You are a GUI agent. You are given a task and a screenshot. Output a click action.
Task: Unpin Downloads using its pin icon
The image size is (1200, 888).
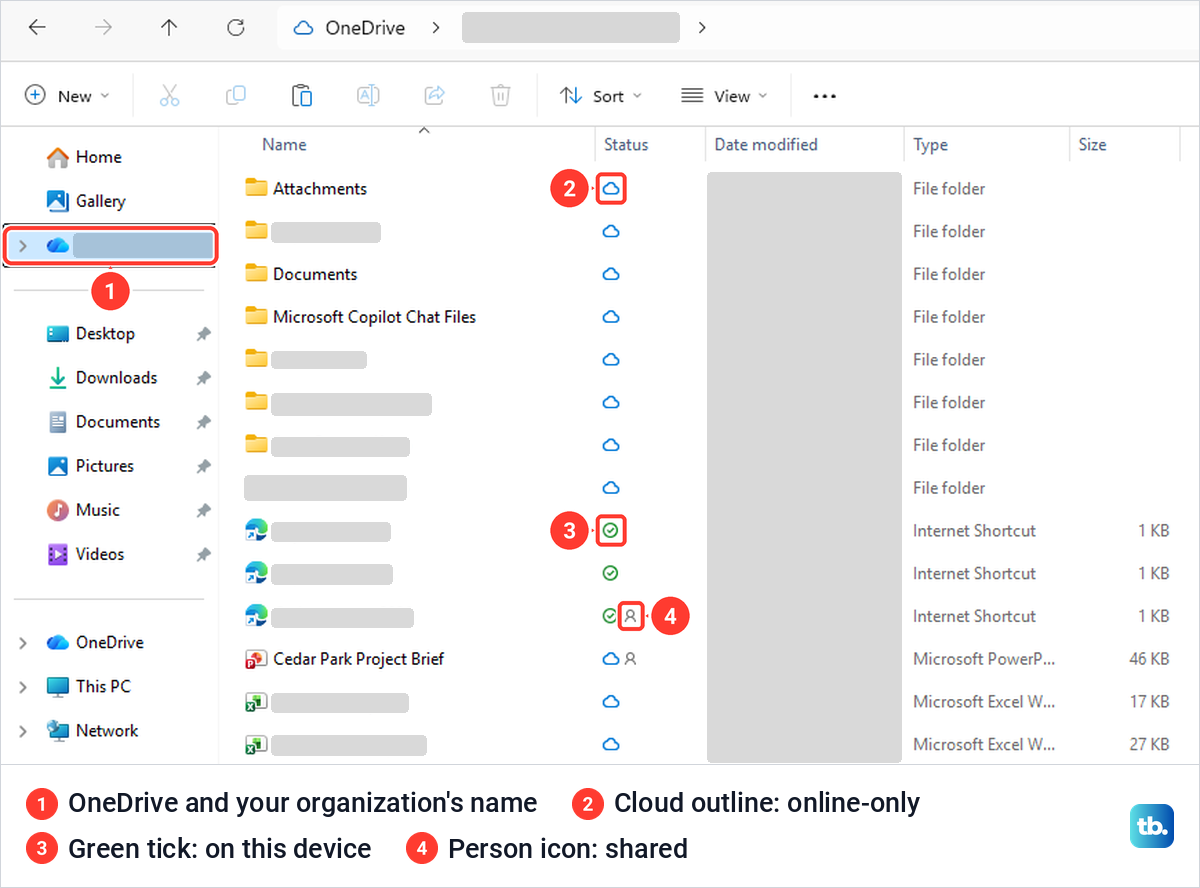[x=203, y=379]
